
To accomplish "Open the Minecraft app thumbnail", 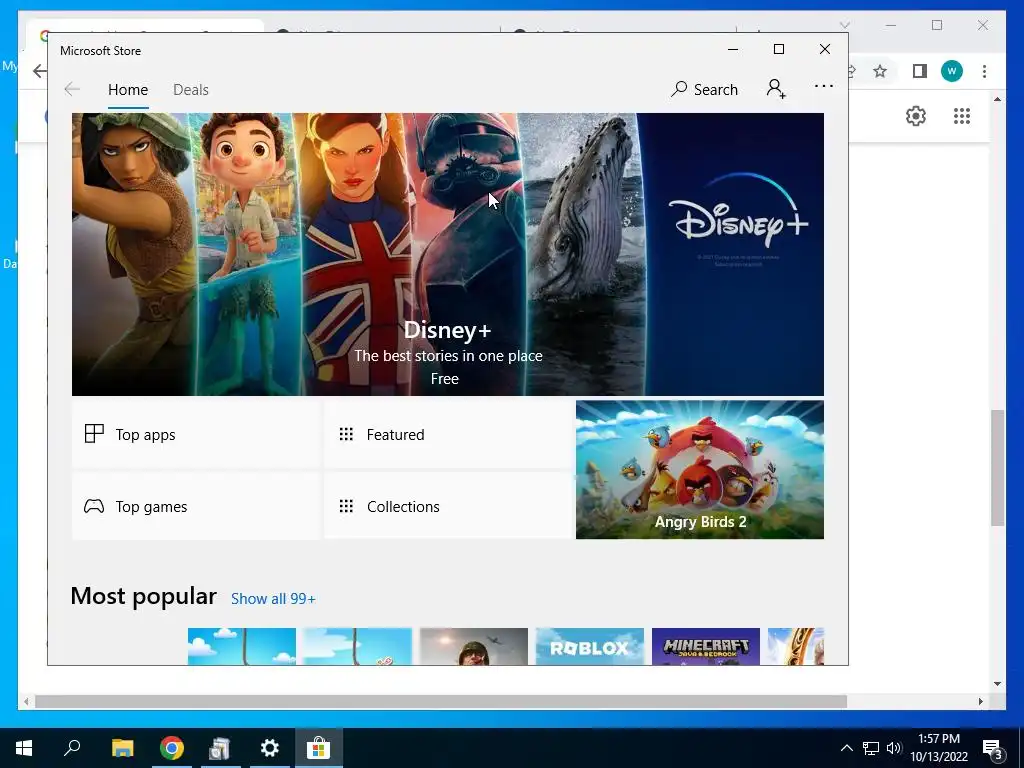I will coord(705,647).
